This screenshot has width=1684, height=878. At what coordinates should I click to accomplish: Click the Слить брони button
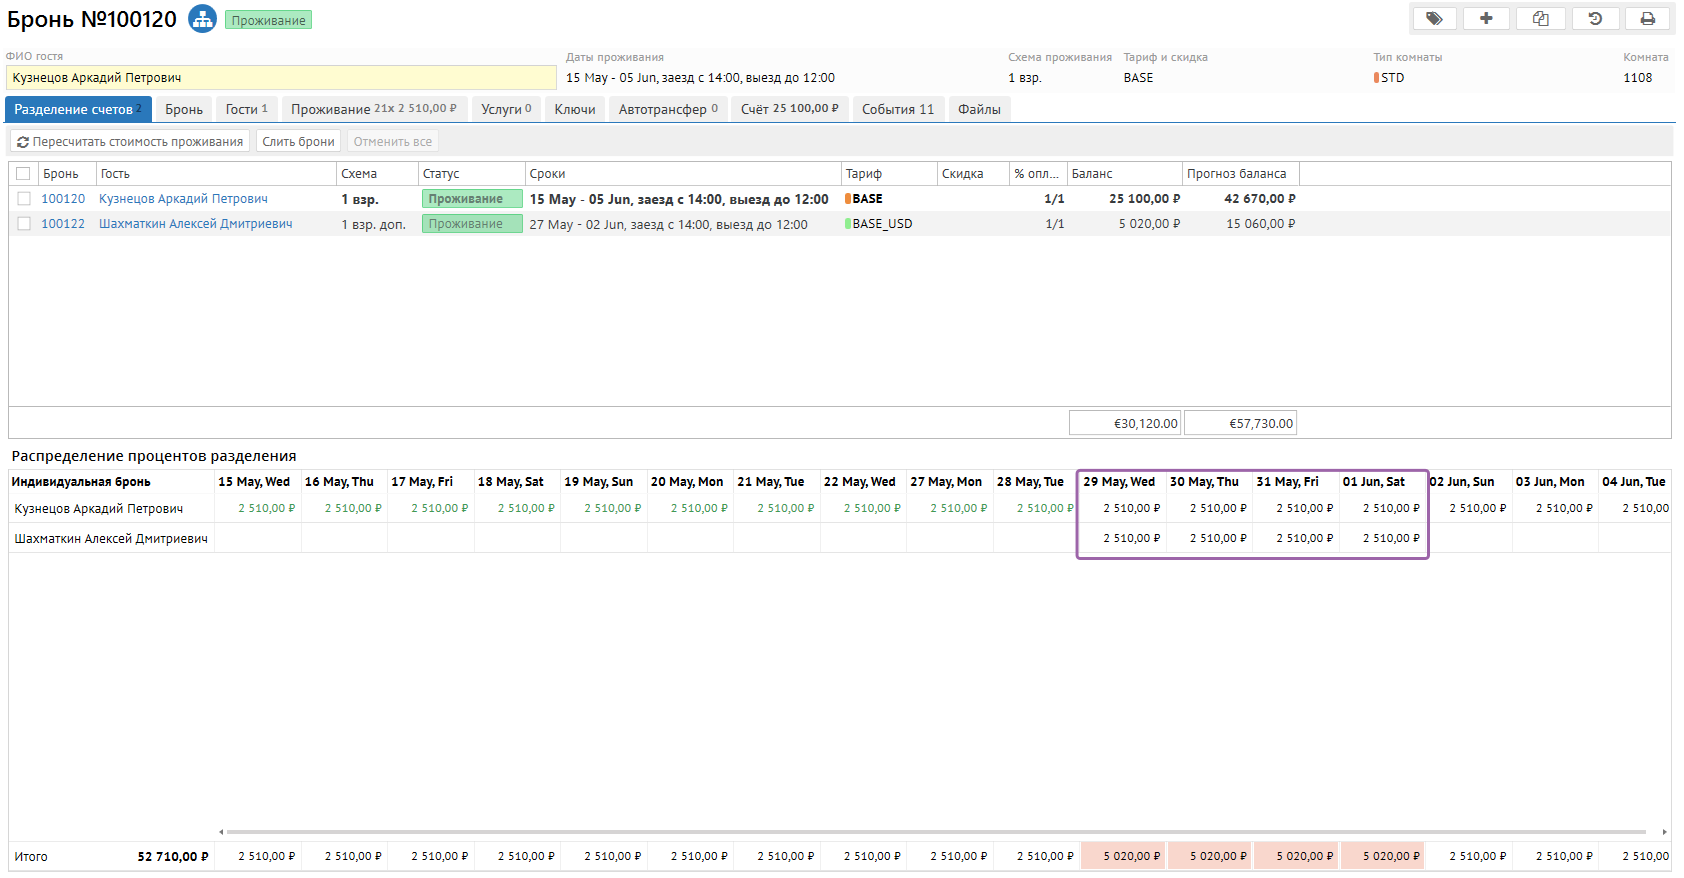click(298, 142)
